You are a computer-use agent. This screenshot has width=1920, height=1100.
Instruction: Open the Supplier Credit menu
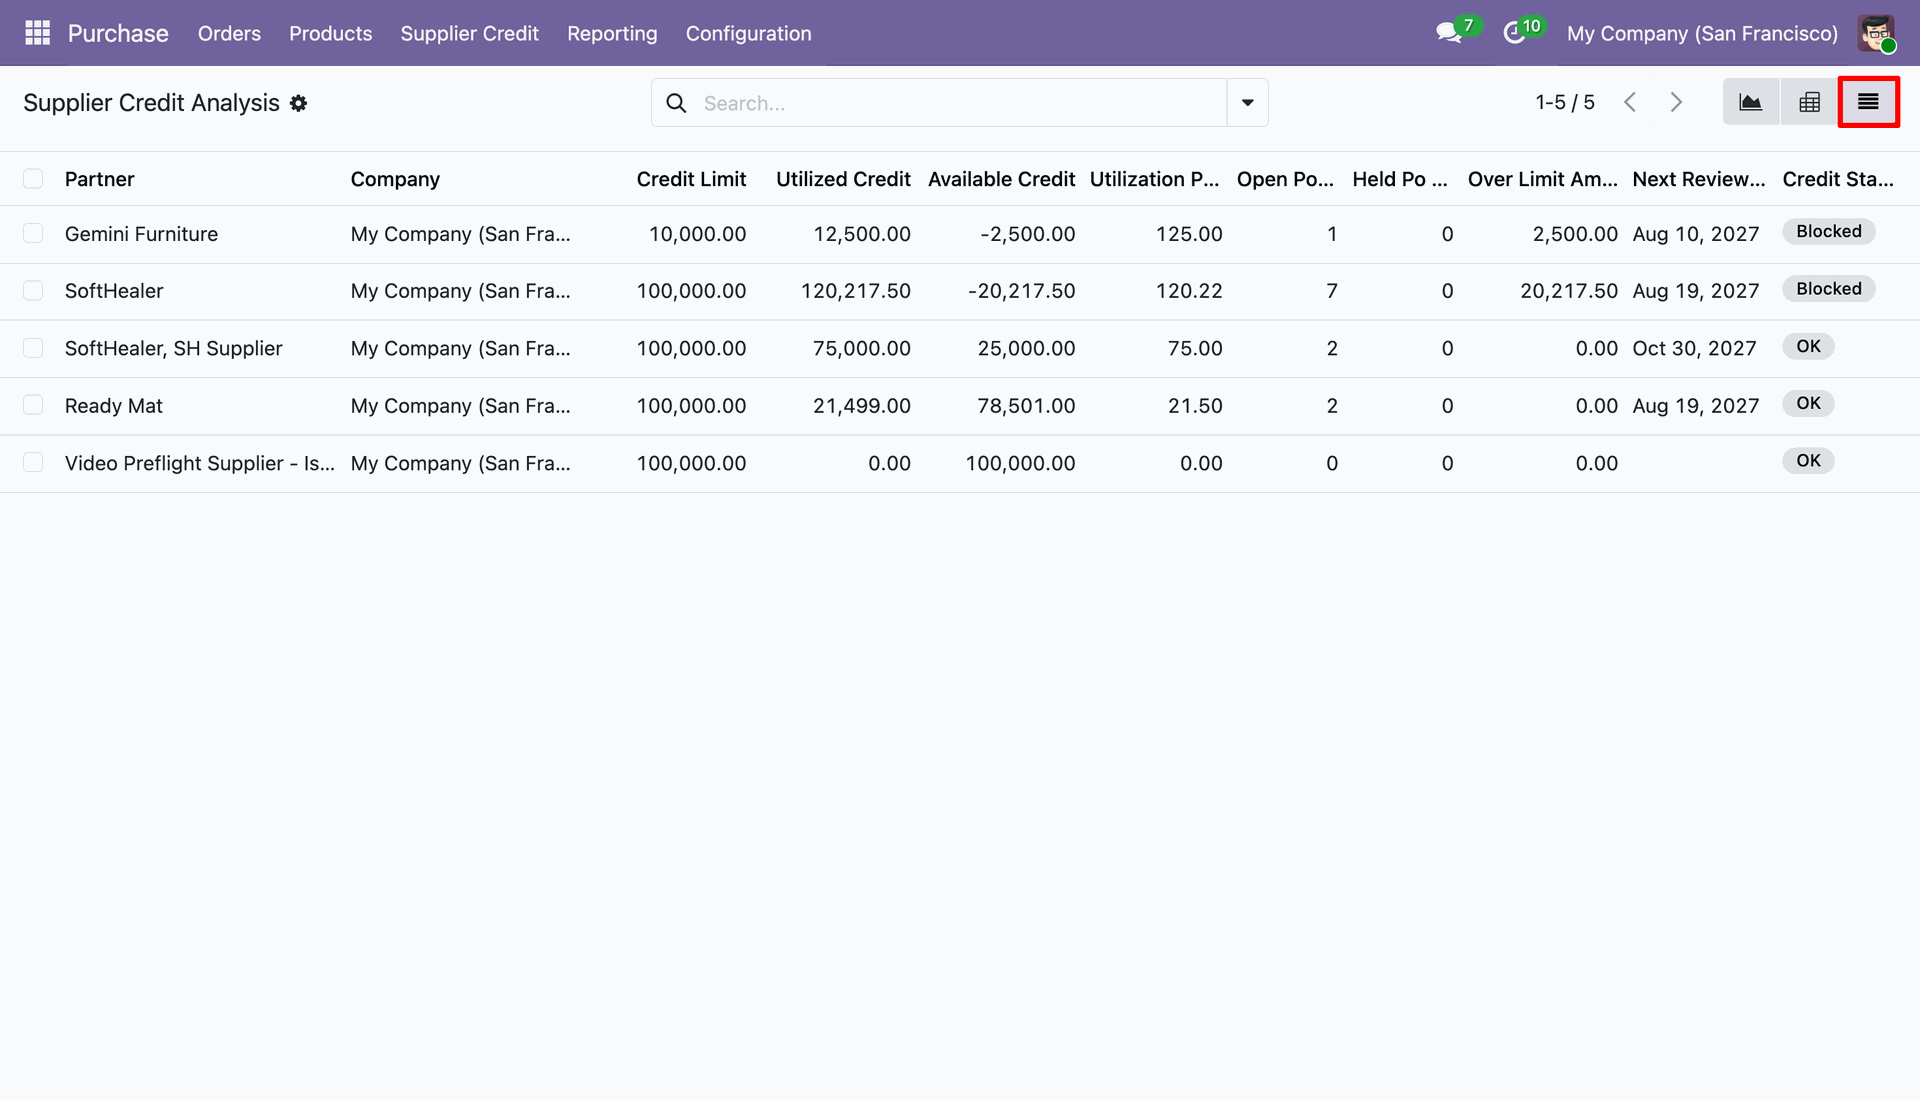pos(469,33)
